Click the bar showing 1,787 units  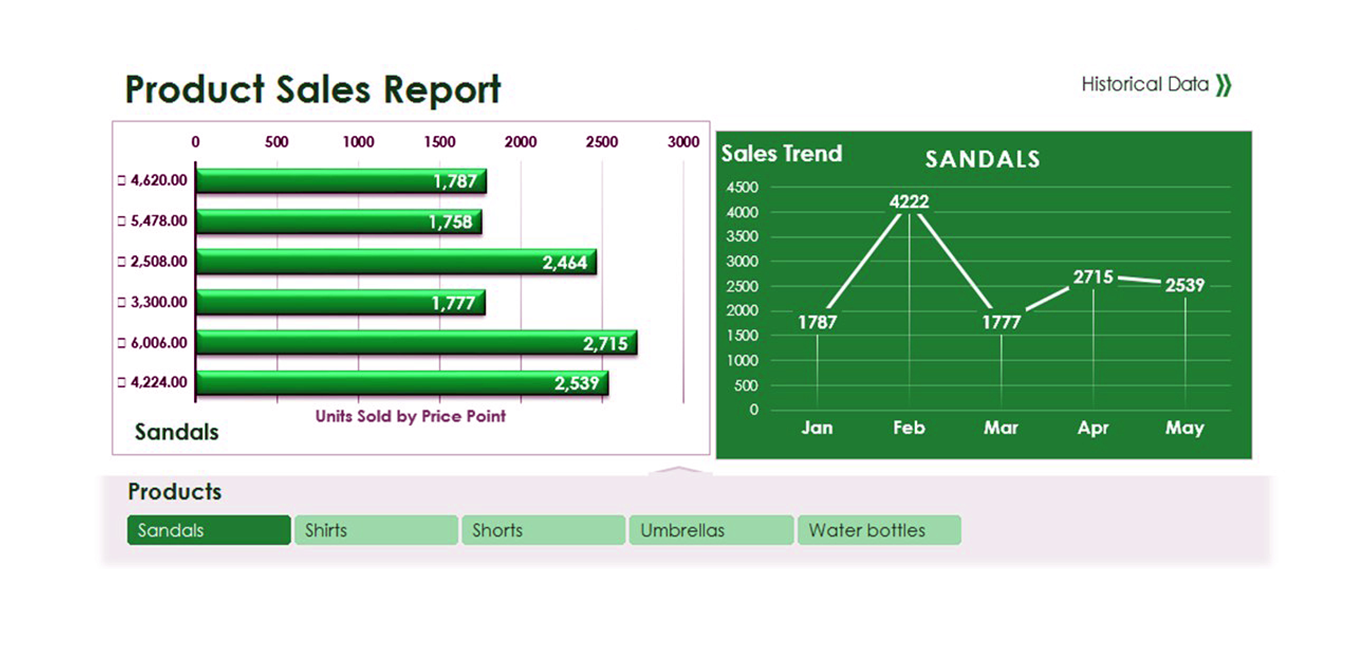[340, 181]
